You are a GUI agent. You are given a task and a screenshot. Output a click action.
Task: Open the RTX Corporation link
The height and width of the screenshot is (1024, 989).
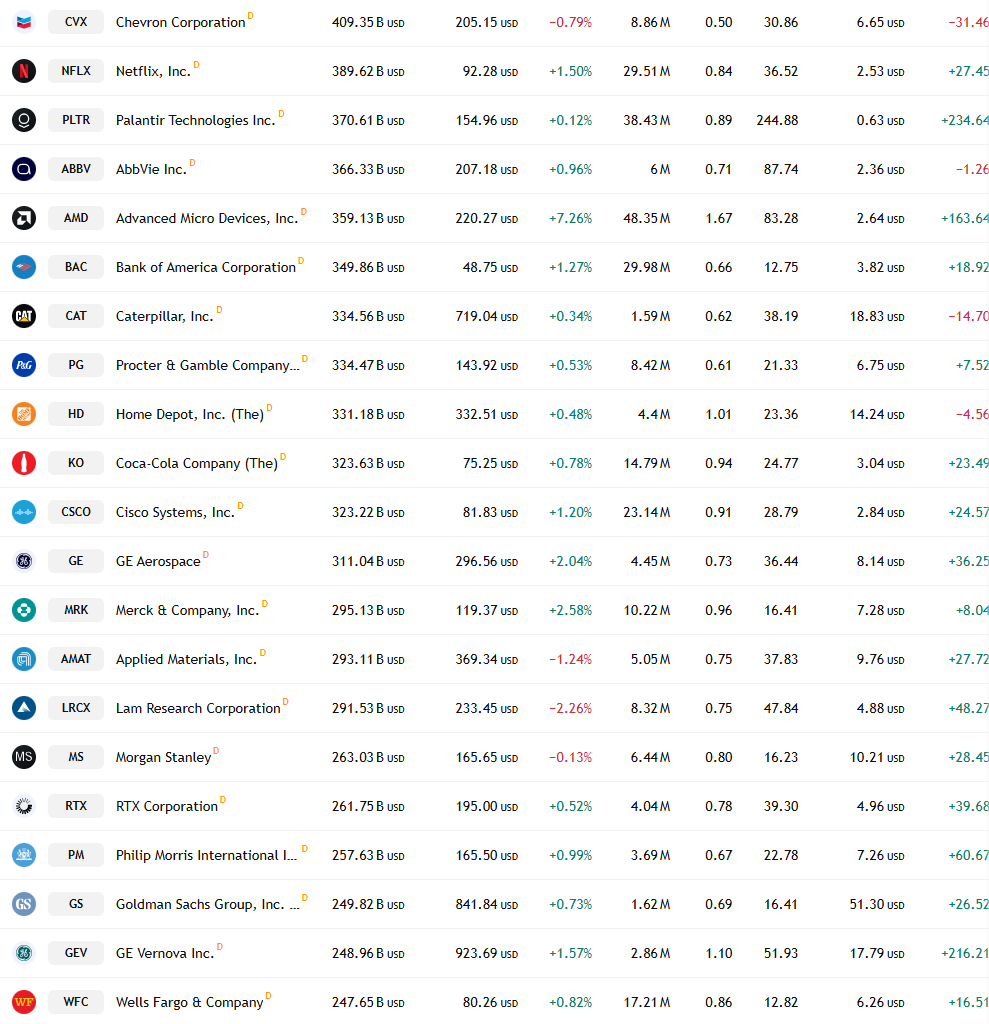167,806
